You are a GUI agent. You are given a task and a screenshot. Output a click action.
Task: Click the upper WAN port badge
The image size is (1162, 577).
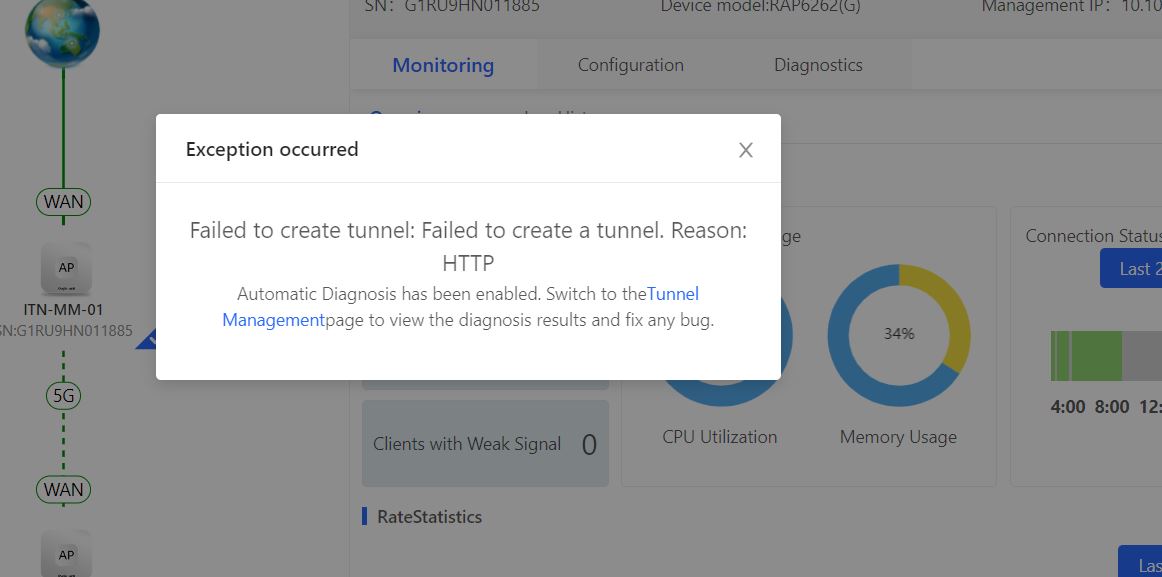64,201
